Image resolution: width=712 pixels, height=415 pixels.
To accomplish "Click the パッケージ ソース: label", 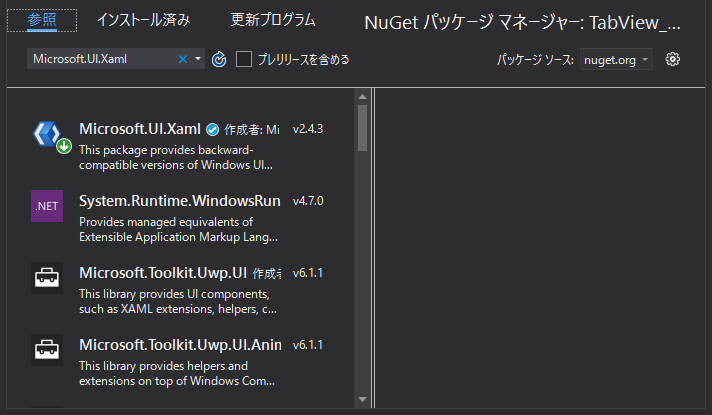I will click(535, 60).
